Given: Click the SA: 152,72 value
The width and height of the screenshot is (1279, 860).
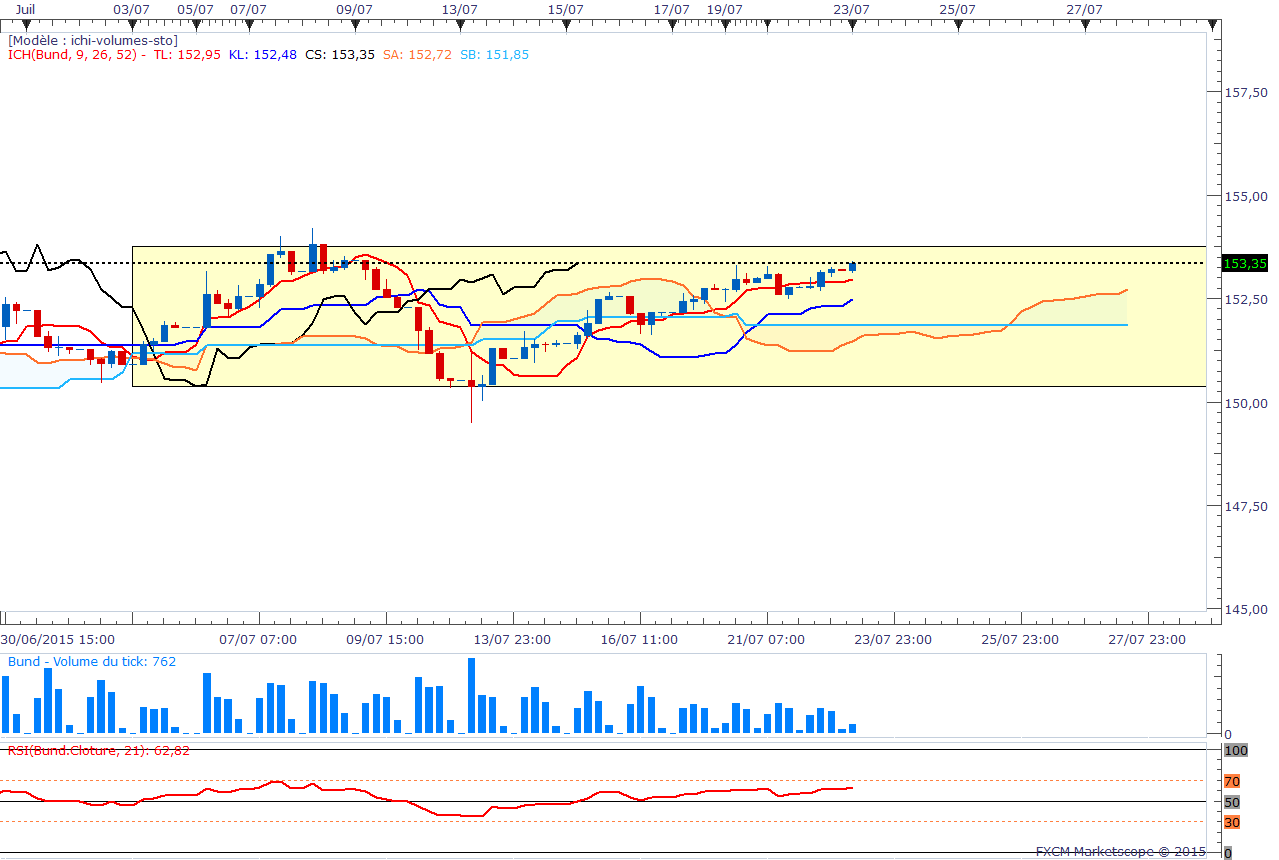Looking at the screenshot, I should 417,54.
